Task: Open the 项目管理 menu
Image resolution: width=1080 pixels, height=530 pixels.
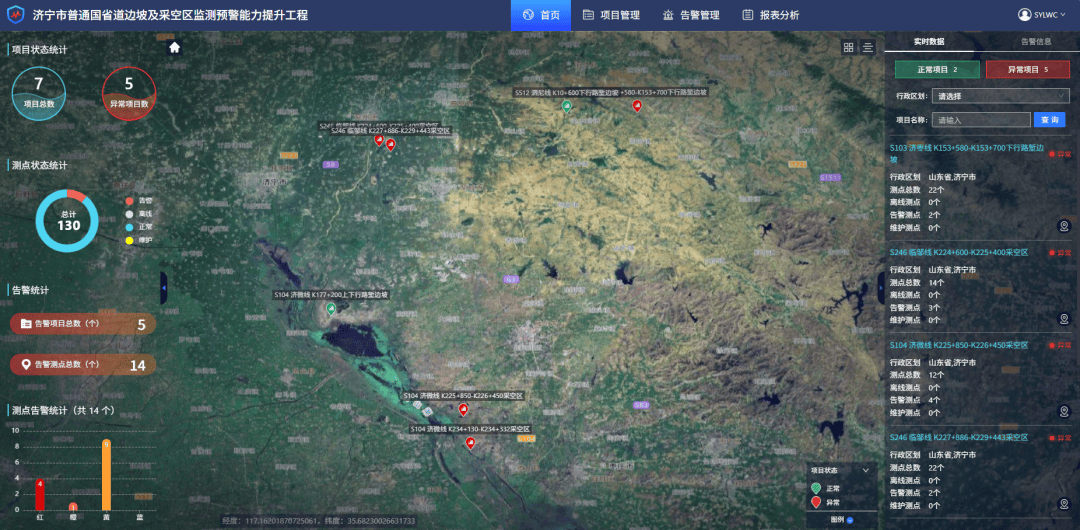Action: tap(612, 15)
